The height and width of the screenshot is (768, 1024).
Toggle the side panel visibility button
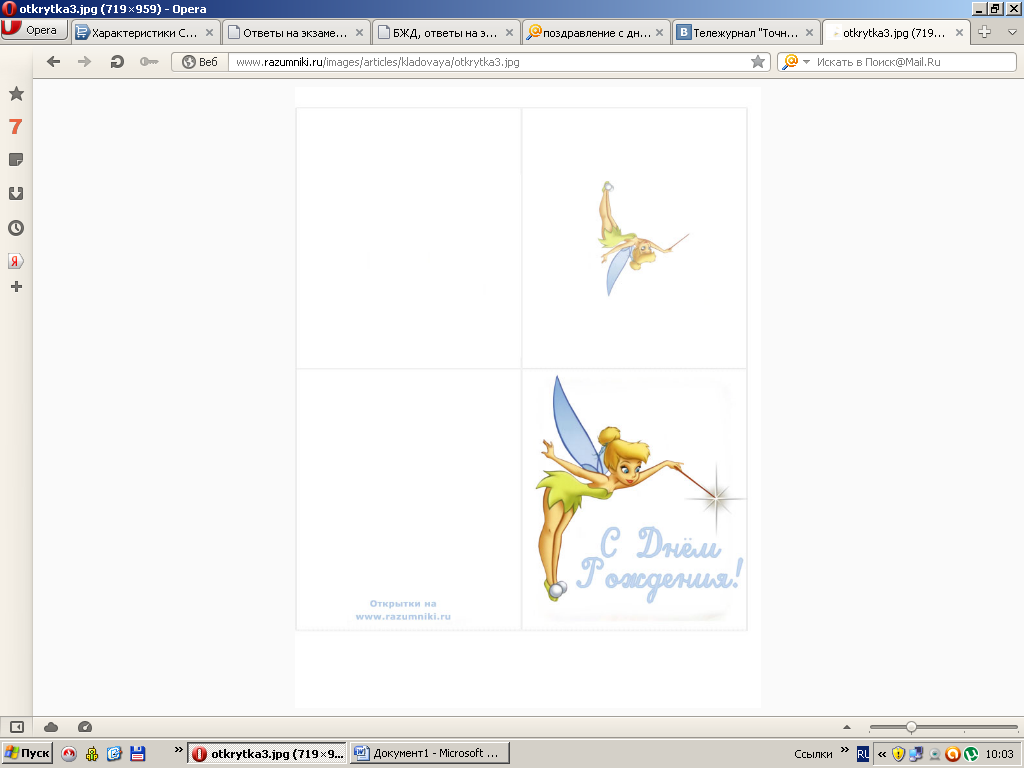(x=17, y=727)
